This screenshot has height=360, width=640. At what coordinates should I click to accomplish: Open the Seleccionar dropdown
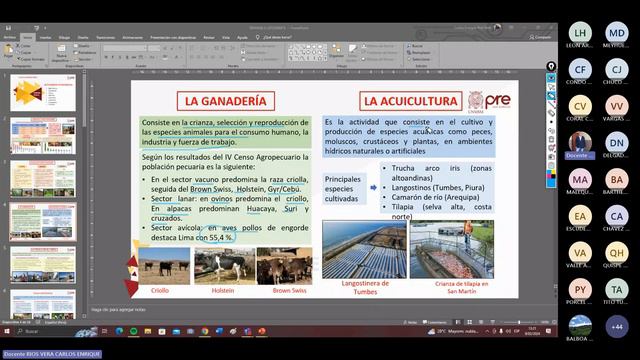419,59
